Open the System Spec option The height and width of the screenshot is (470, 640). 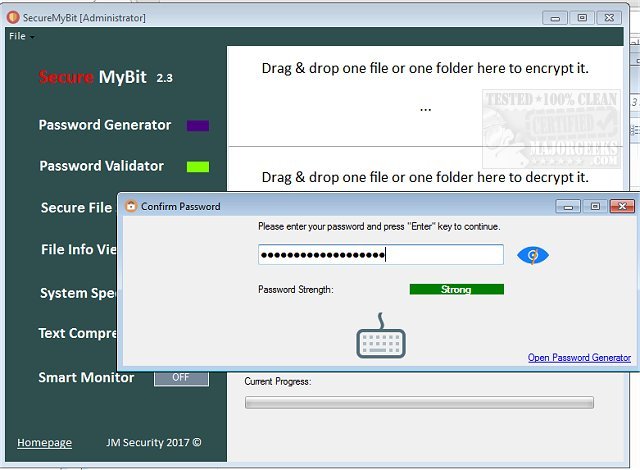pyautogui.click(x=78, y=293)
